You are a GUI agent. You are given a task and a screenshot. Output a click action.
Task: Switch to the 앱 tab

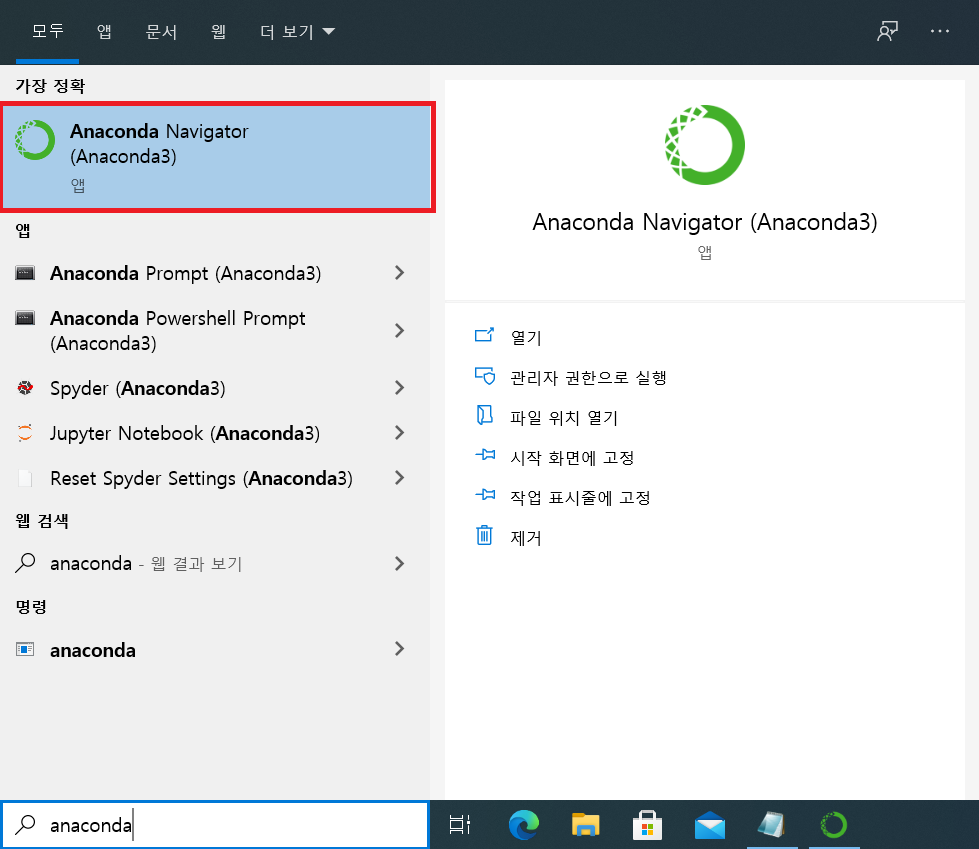tap(104, 31)
